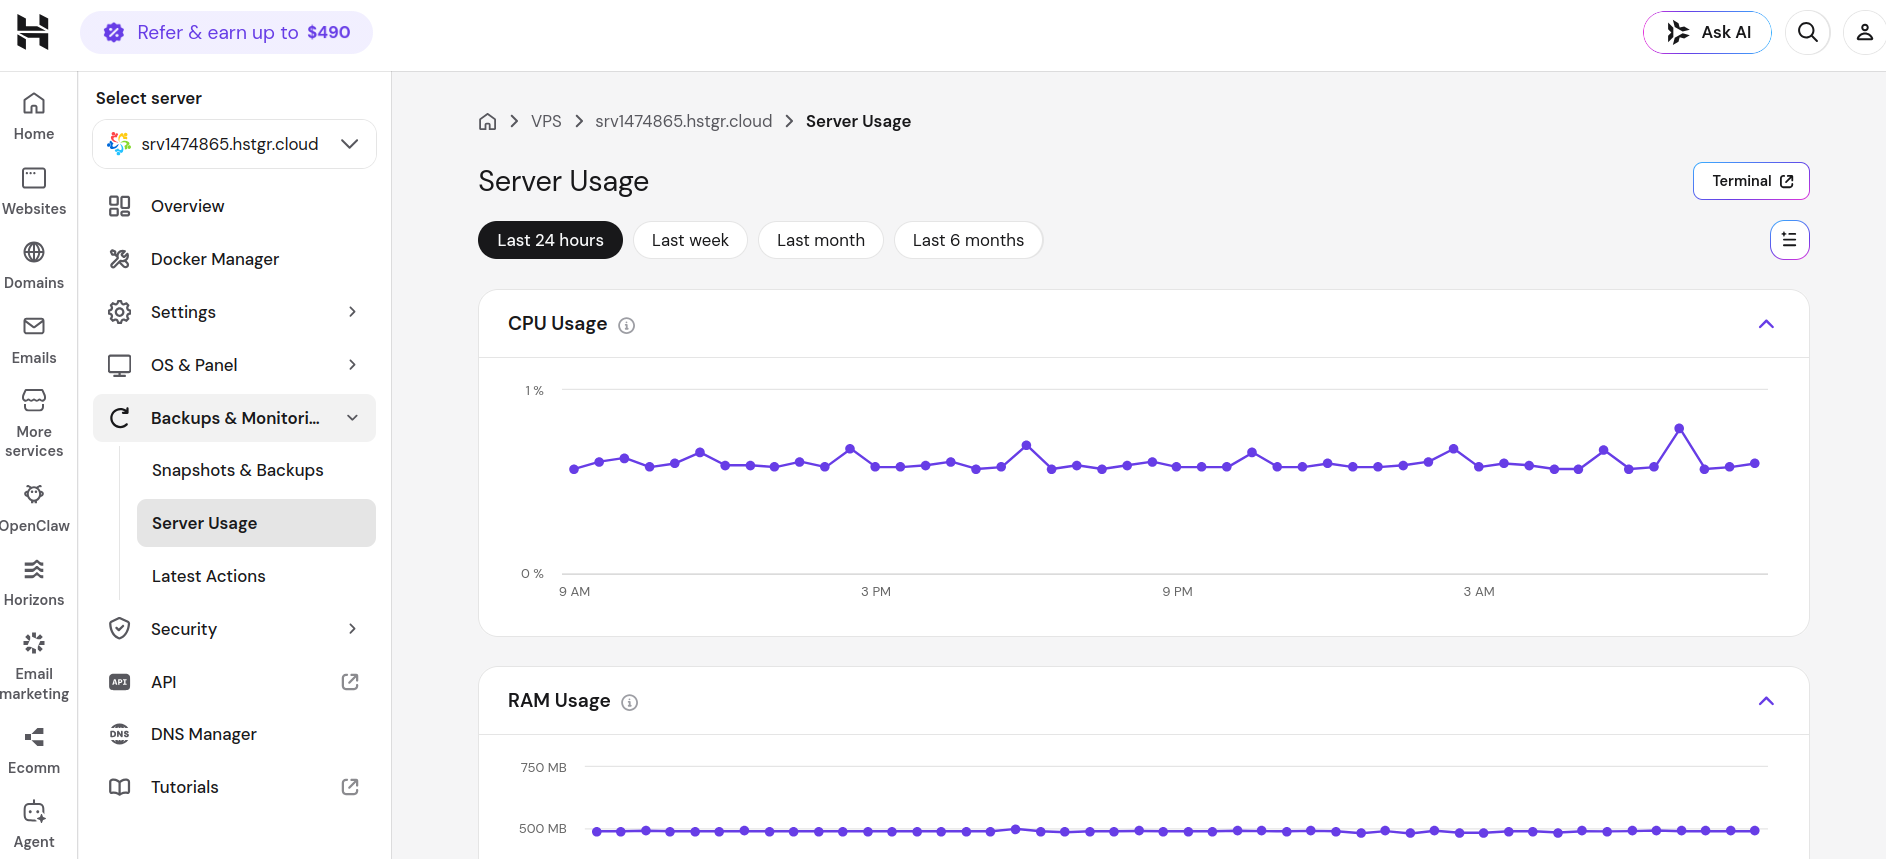
Task: Open the DNS Manager menu item
Action: 234,734
